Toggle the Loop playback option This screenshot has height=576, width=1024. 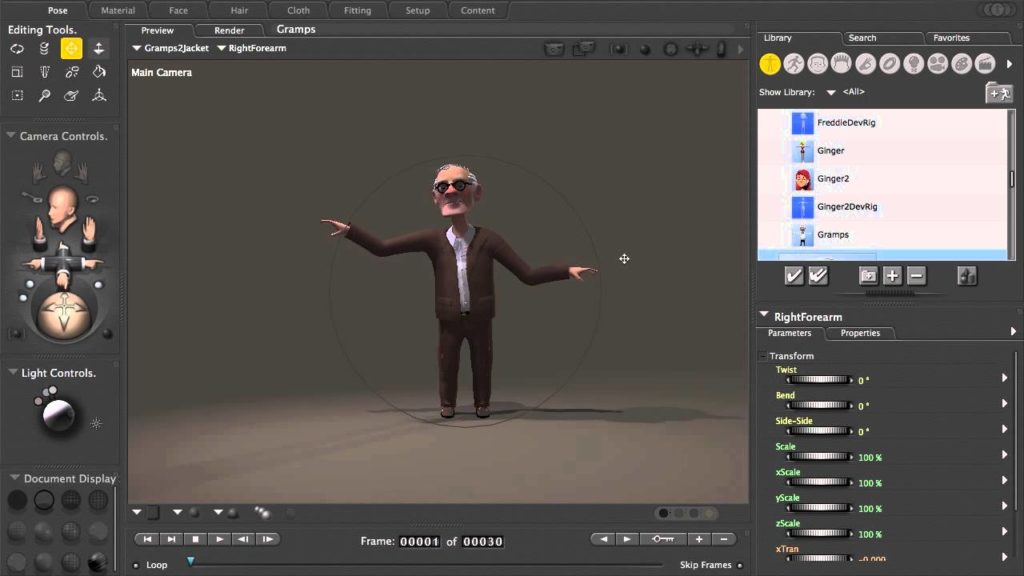[x=137, y=565]
